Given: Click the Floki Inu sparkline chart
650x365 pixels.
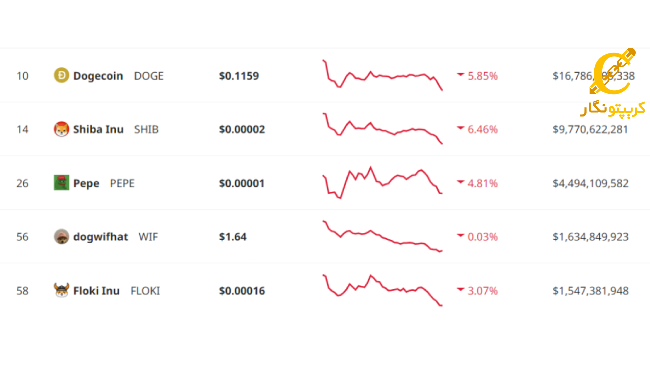Looking at the screenshot, I should click(383, 290).
